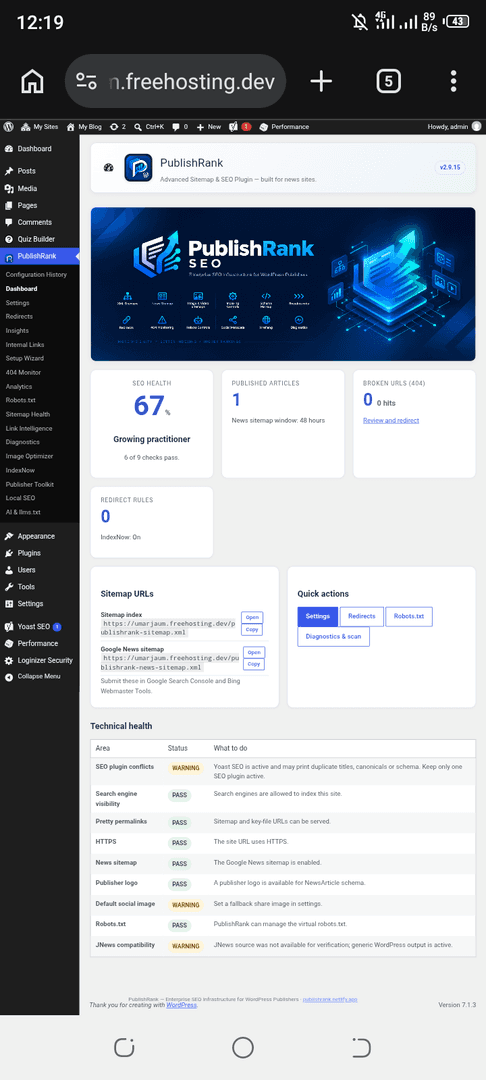Click the PublishRank logo icon in header
This screenshot has height=1080, width=486.
point(138,167)
